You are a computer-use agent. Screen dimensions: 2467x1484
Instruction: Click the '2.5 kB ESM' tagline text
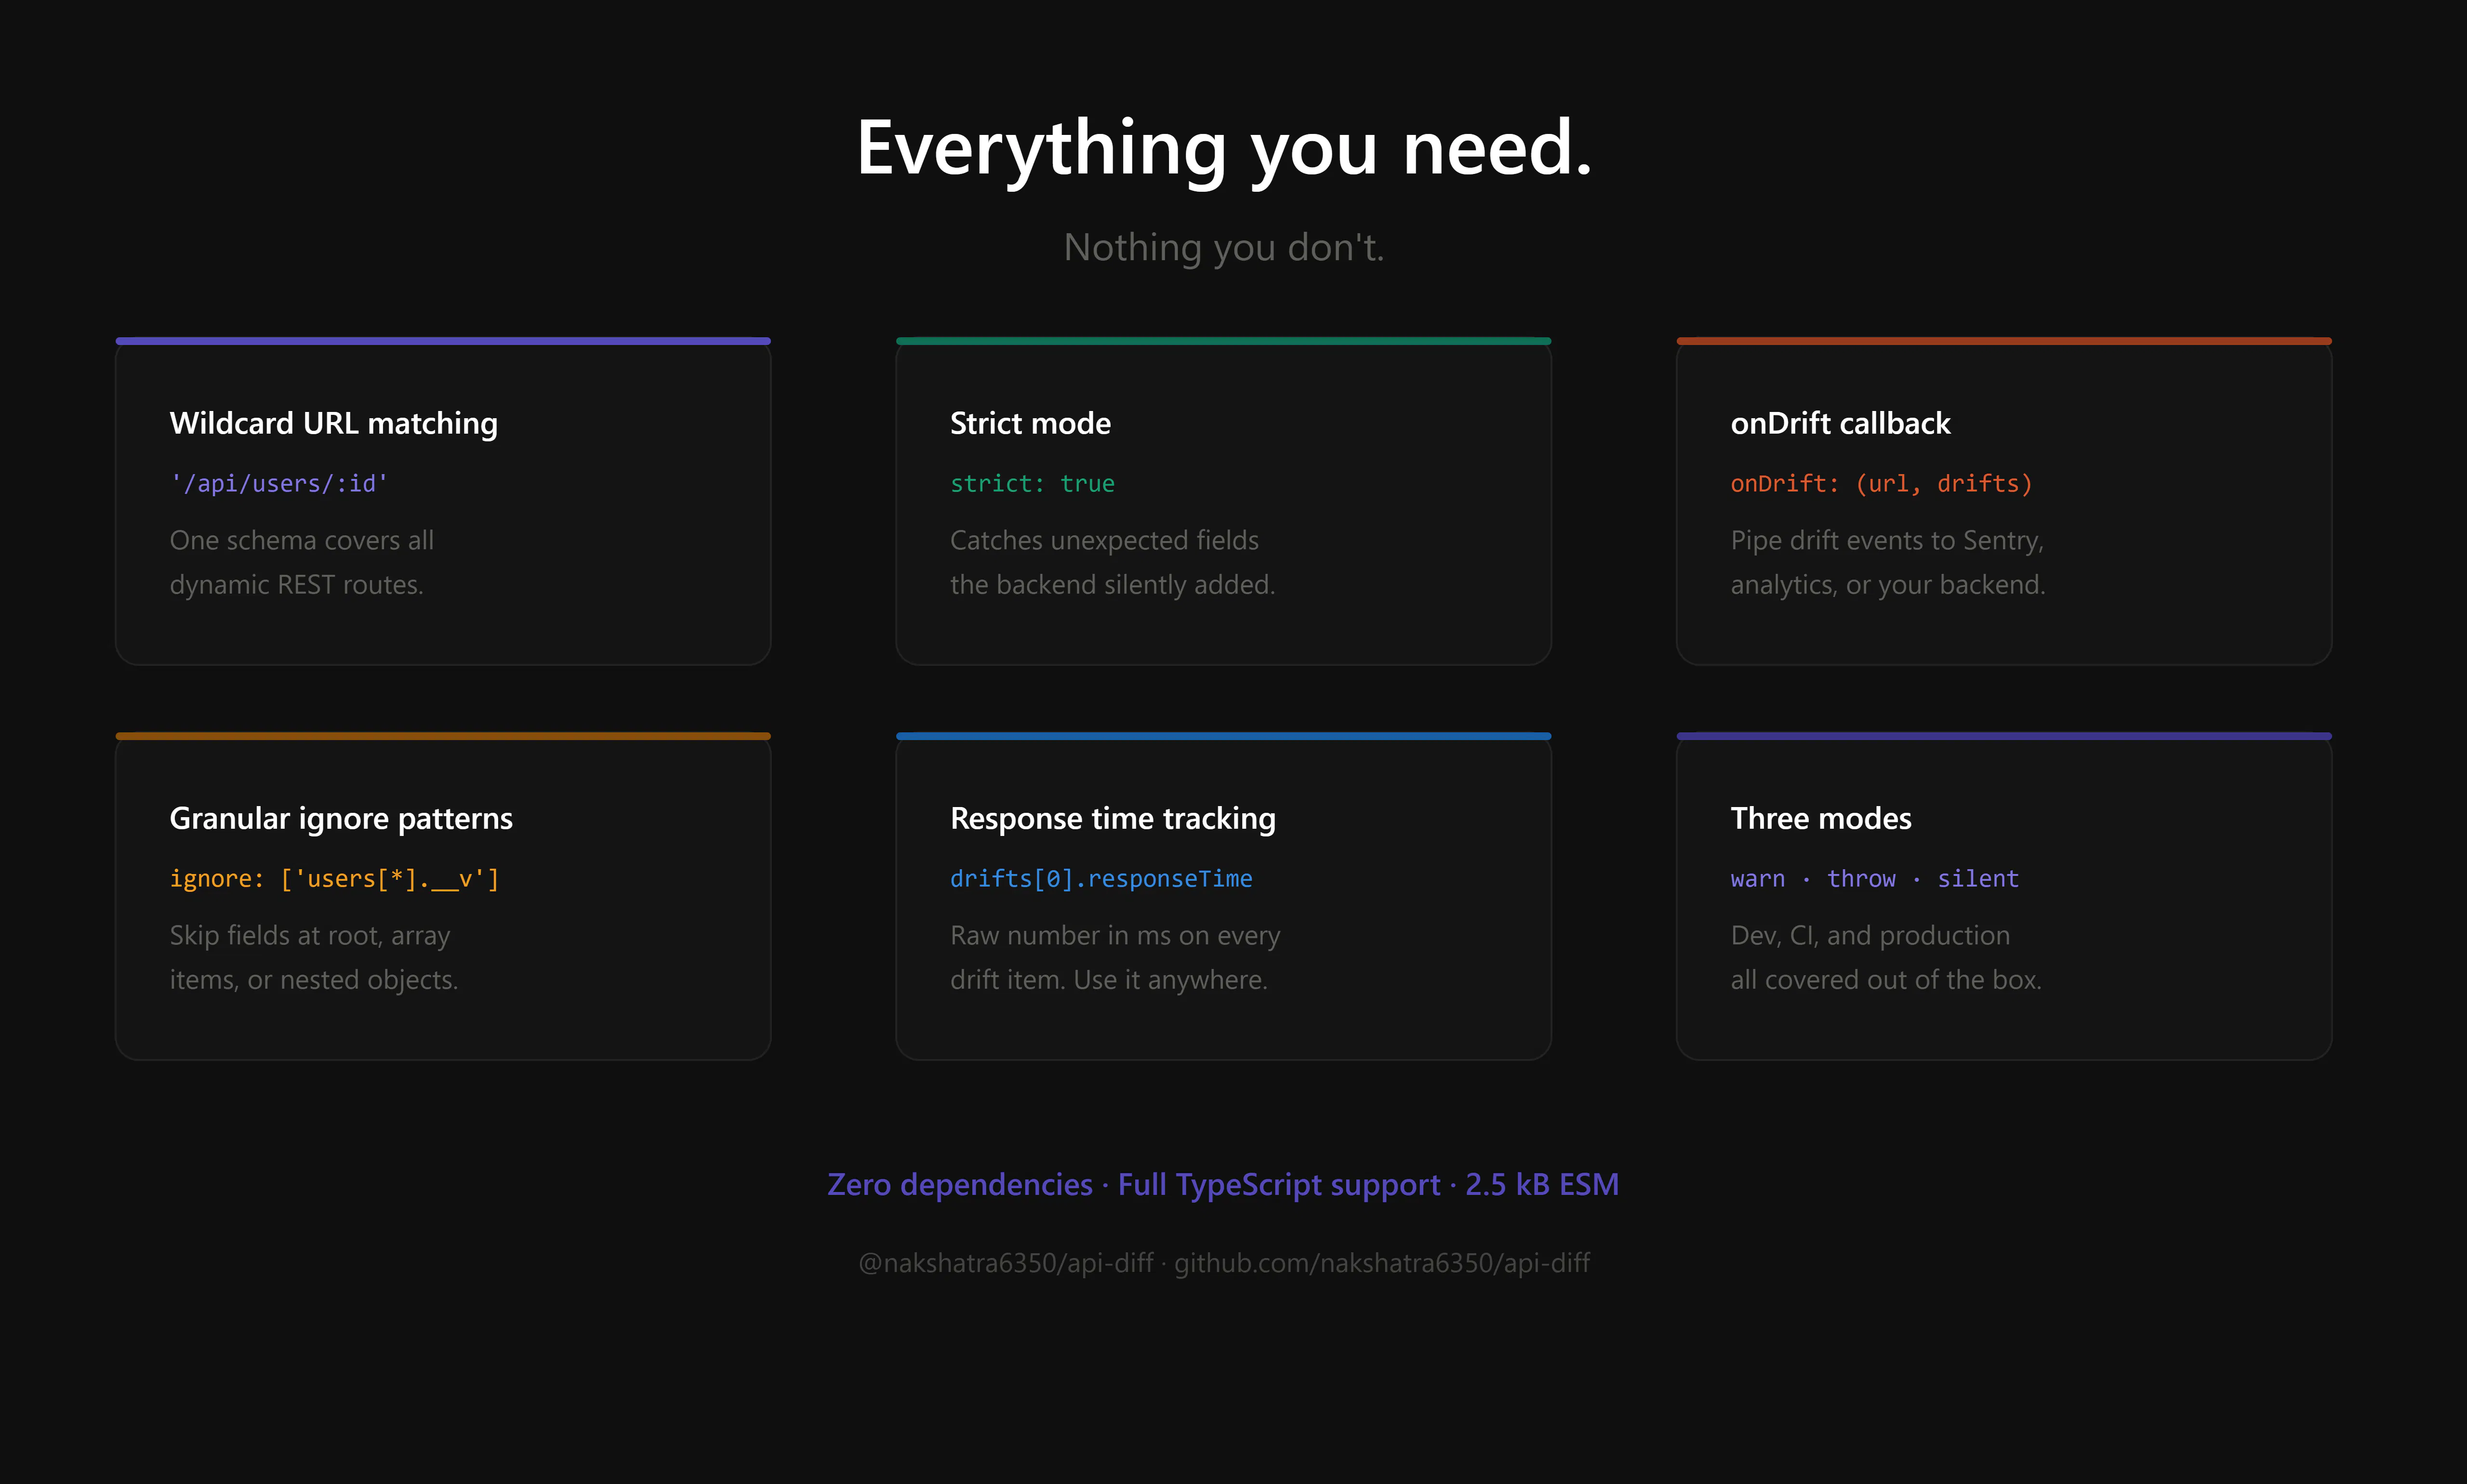pos(1542,1185)
